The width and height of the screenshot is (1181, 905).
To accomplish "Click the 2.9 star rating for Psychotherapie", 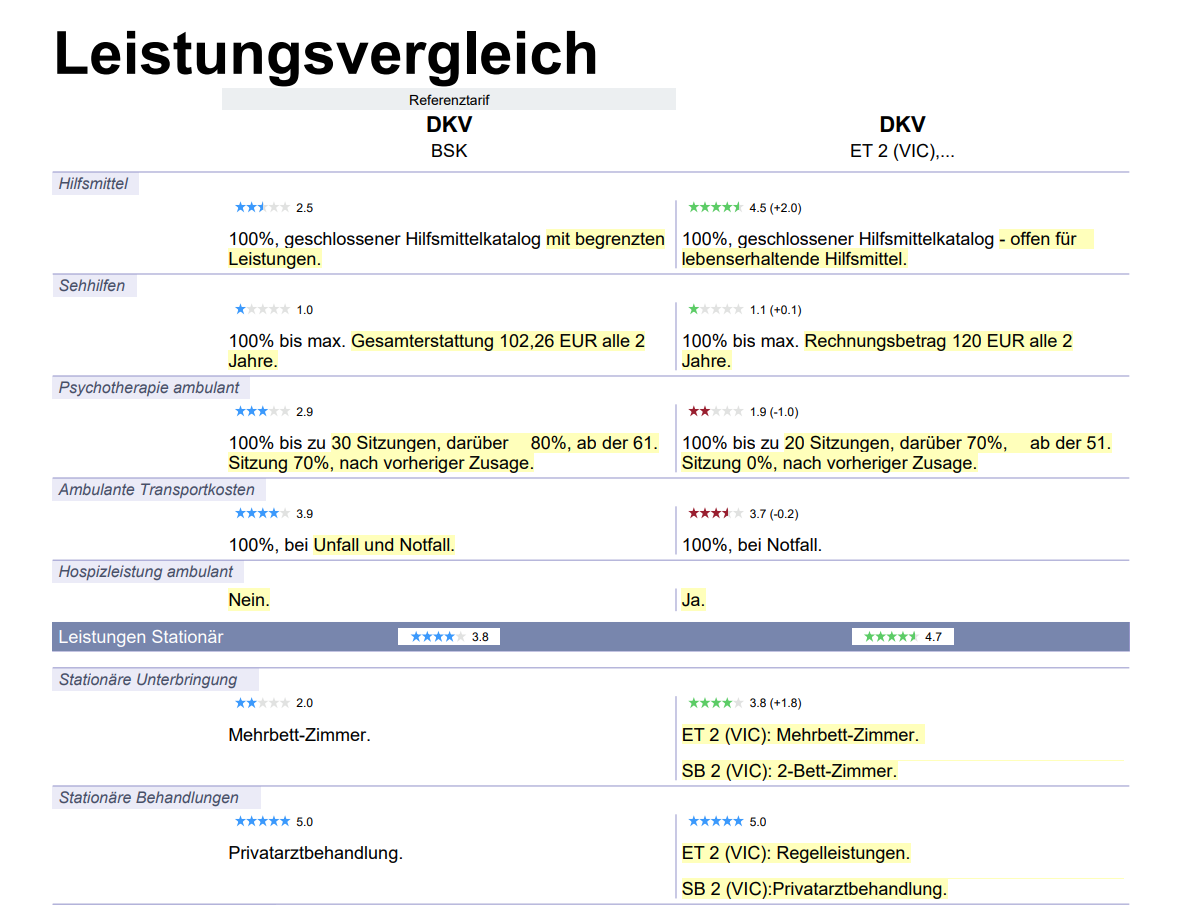I will tap(273, 411).
